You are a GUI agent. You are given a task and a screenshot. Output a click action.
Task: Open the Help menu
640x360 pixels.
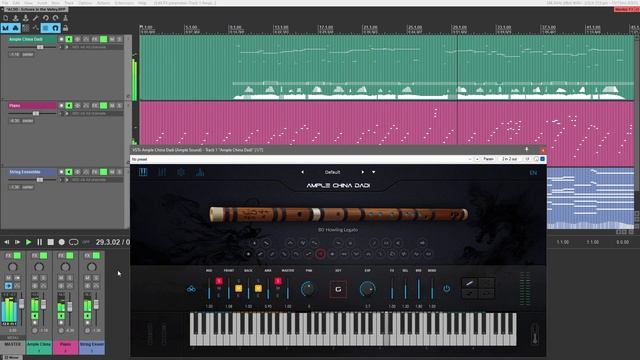coord(142,2)
